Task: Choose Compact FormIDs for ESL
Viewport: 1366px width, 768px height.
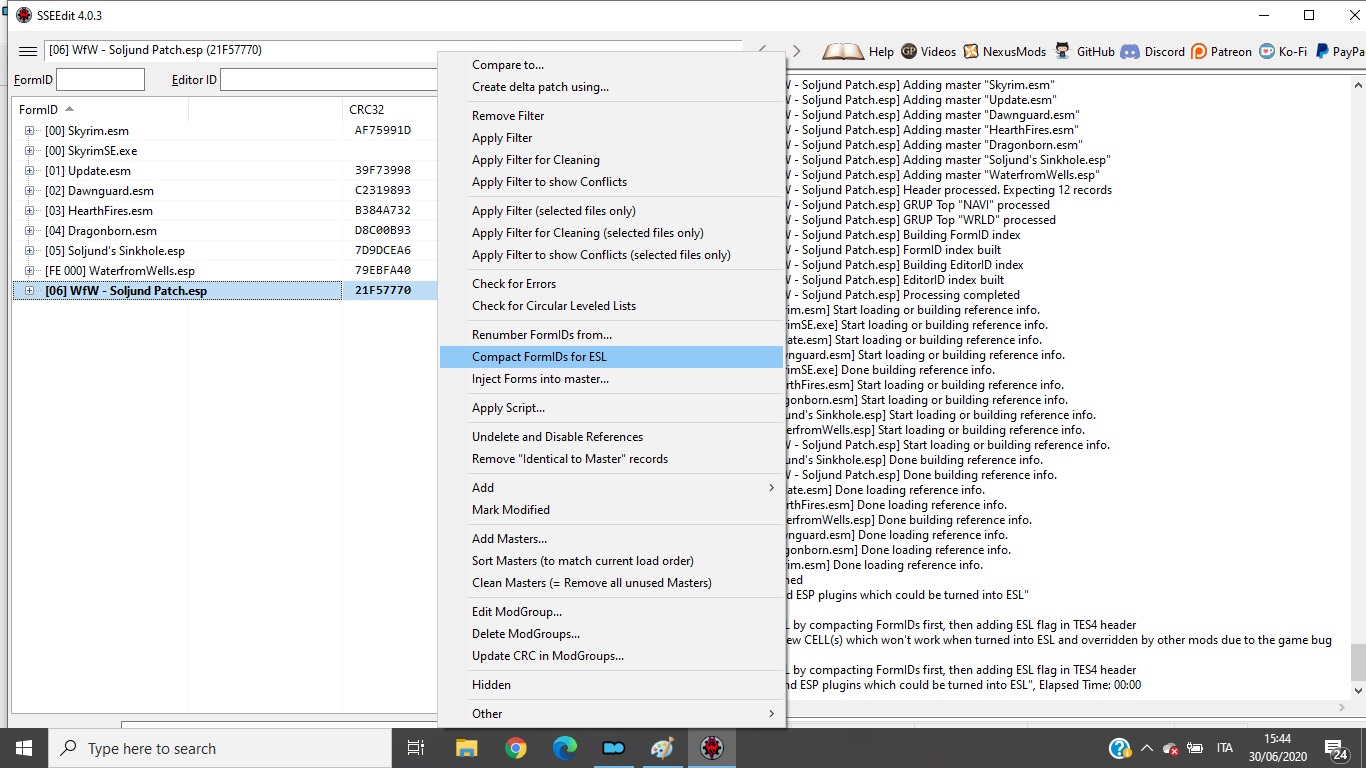Action: coord(611,357)
